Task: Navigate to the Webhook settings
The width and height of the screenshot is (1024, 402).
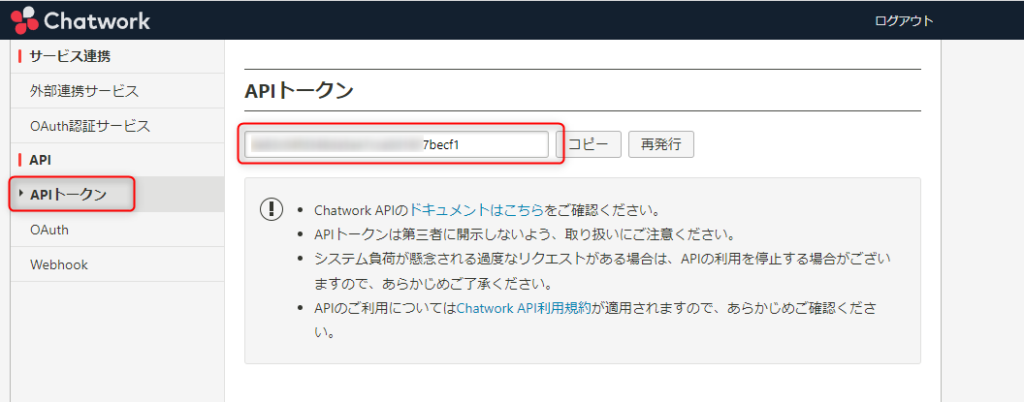Action: [59, 265]
